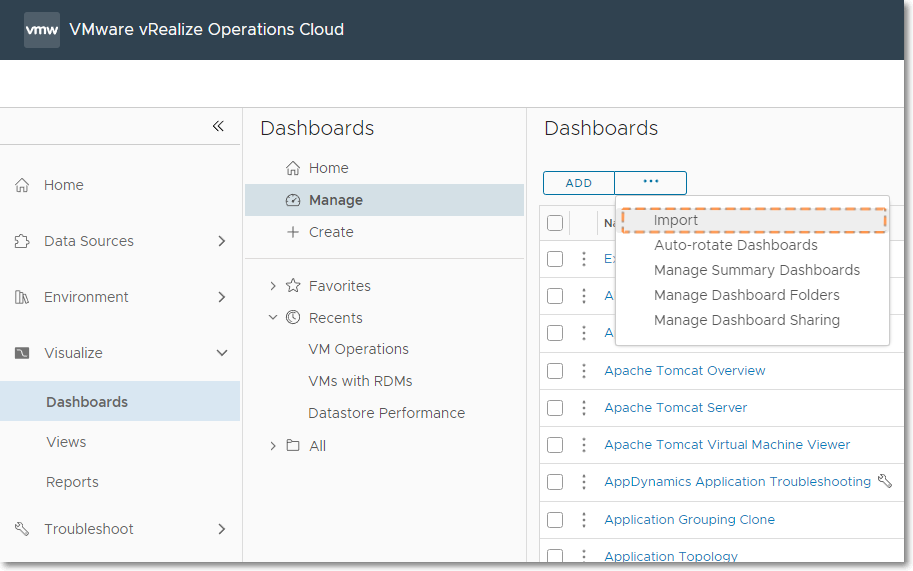This screenshot has height=571, width=913.
Task: Choose Import from the dropdown menu
Action: click(676, 220)
